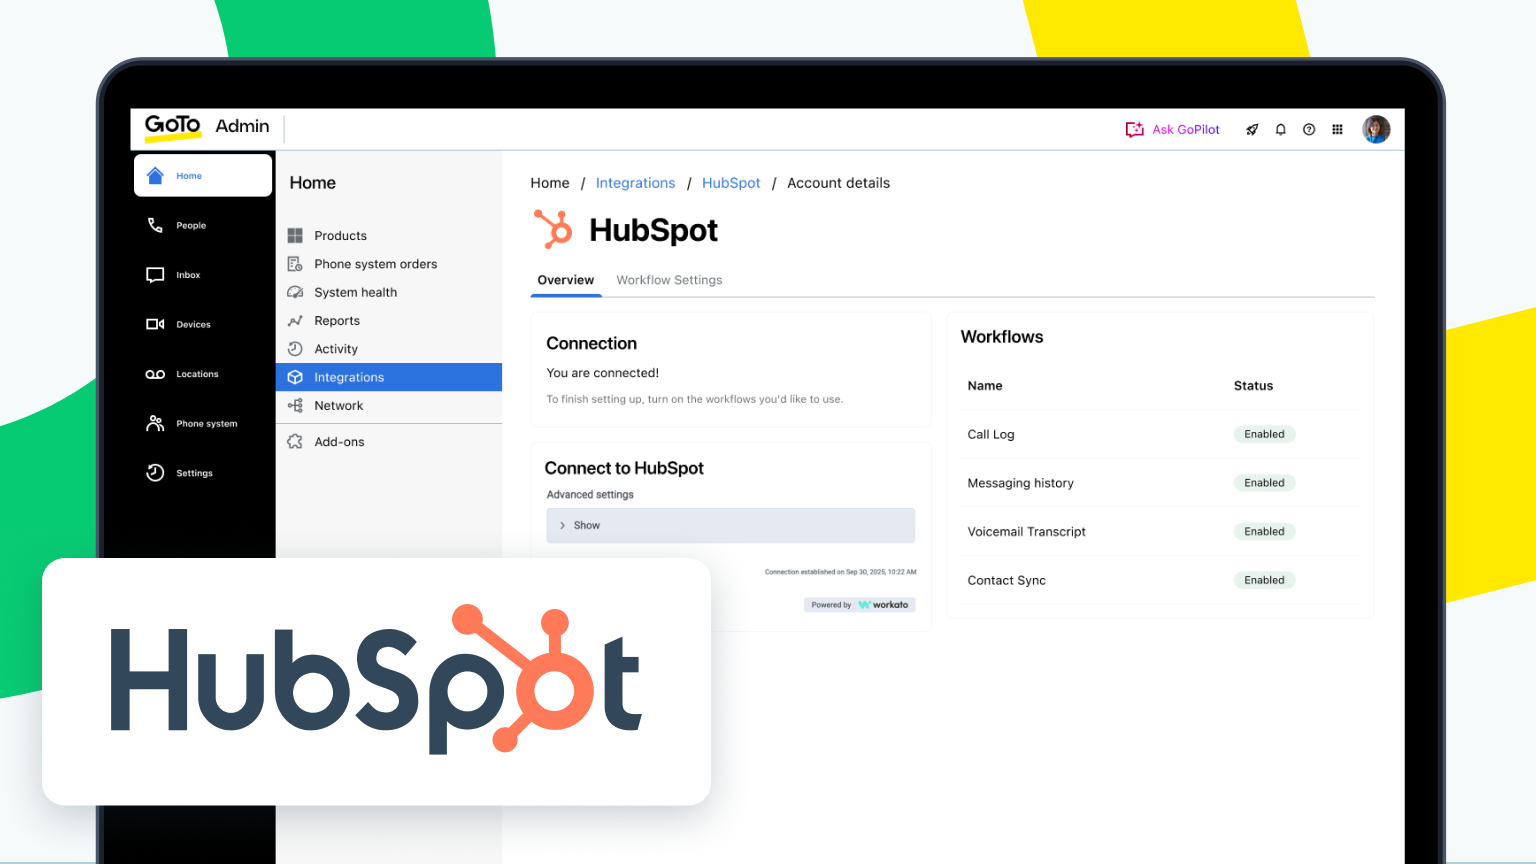Expand the Show advanced settings row
Screen dimensions: 1536x864
point(731,525)
